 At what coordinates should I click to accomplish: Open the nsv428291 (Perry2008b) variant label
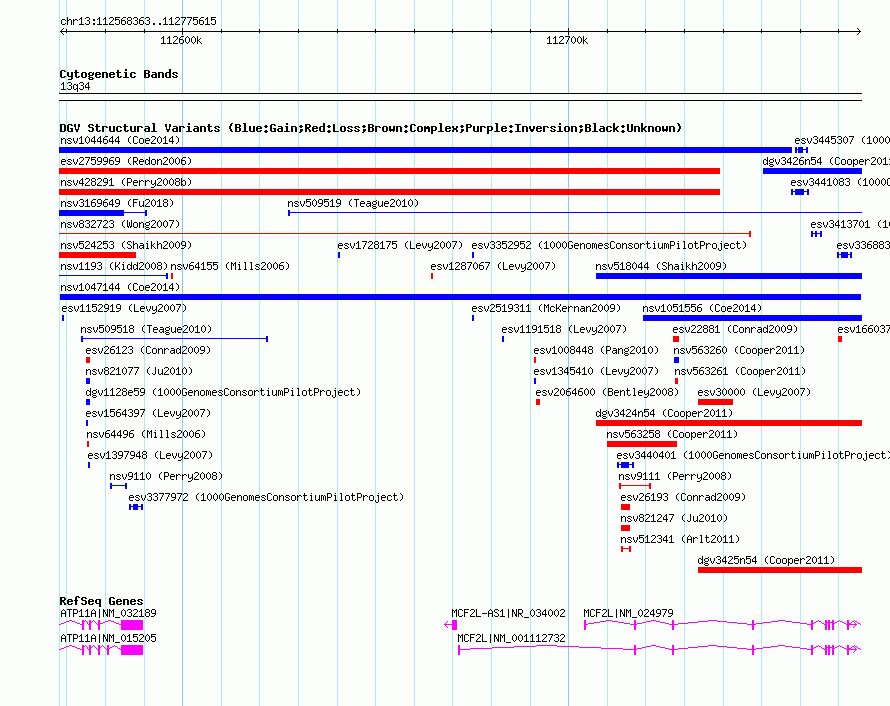(x=126, y=182)
